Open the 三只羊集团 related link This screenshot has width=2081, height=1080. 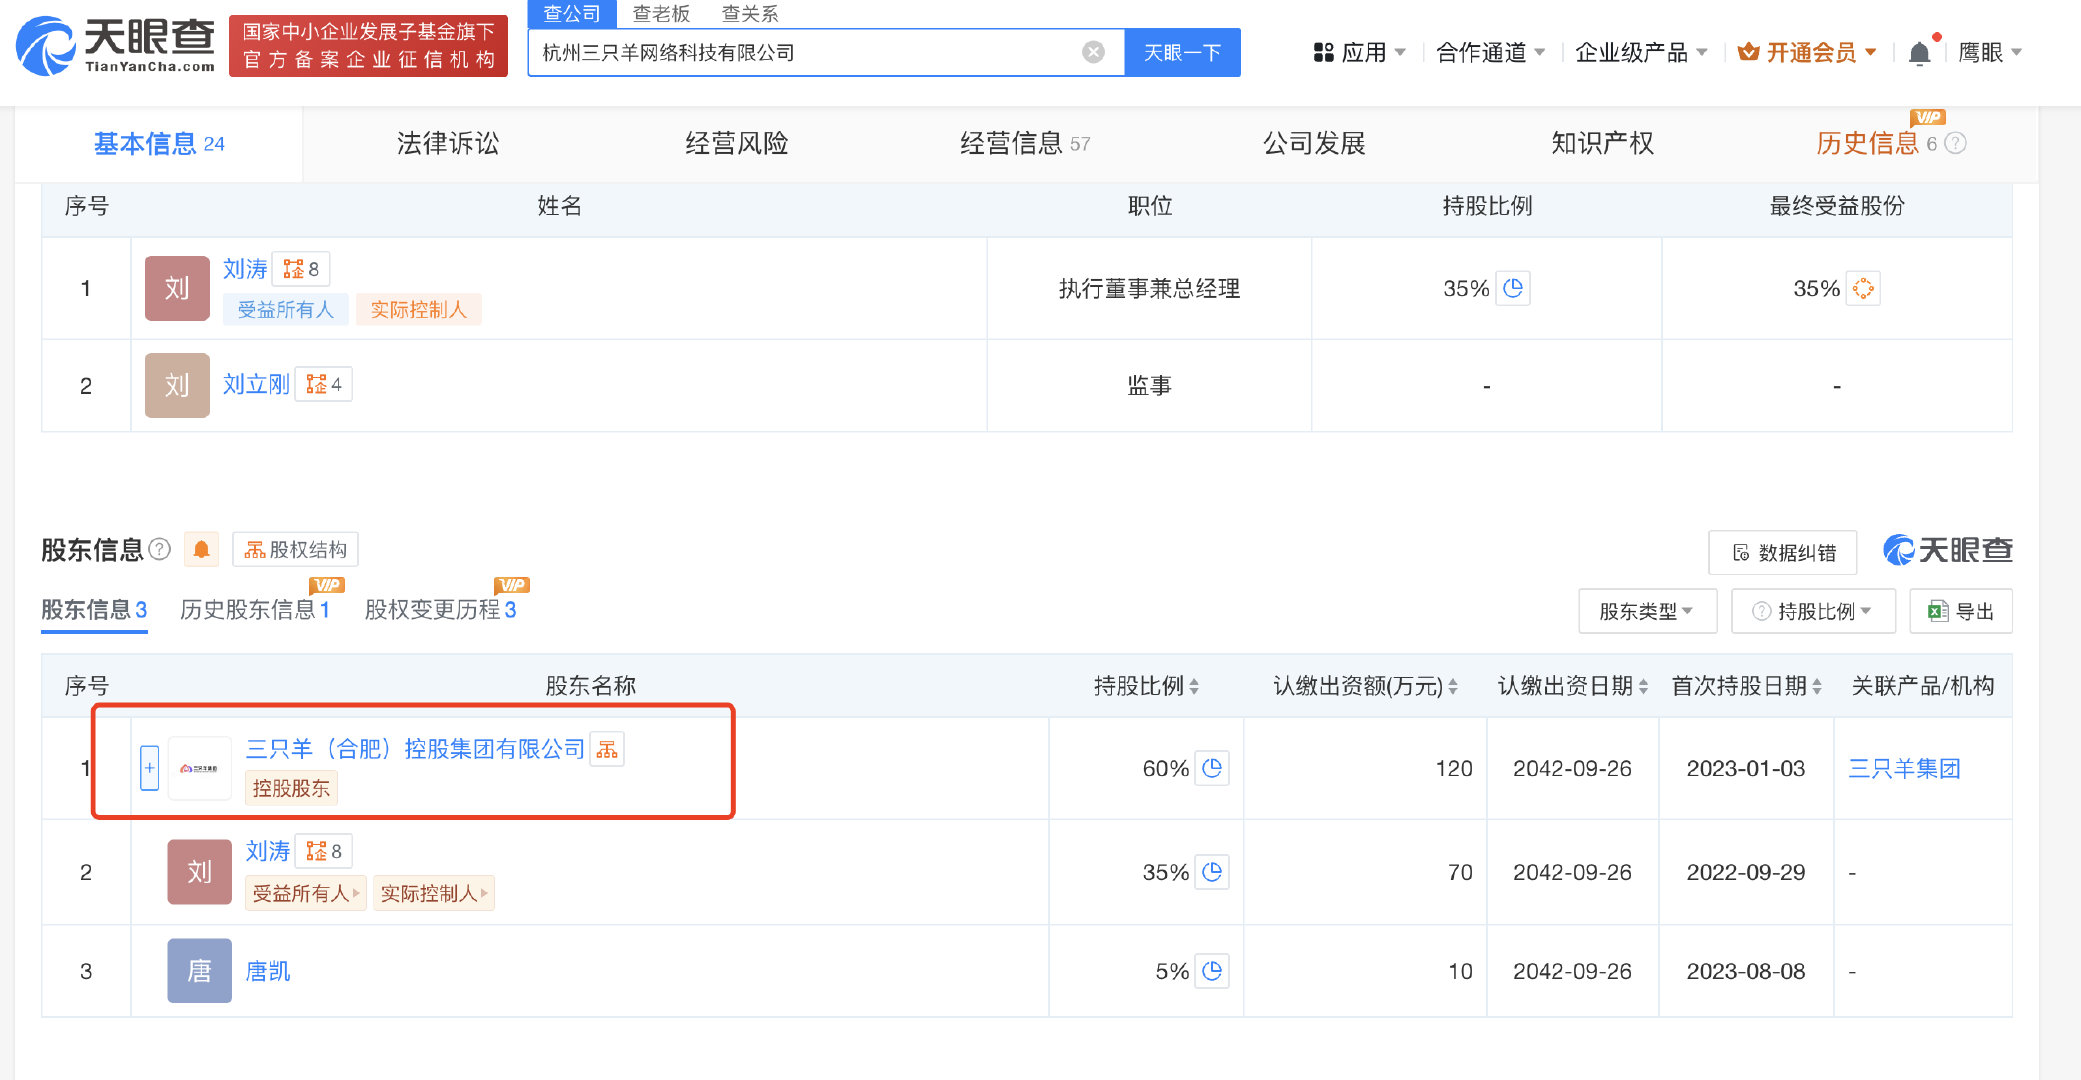pyautogui.click(x=1904, y=768)
